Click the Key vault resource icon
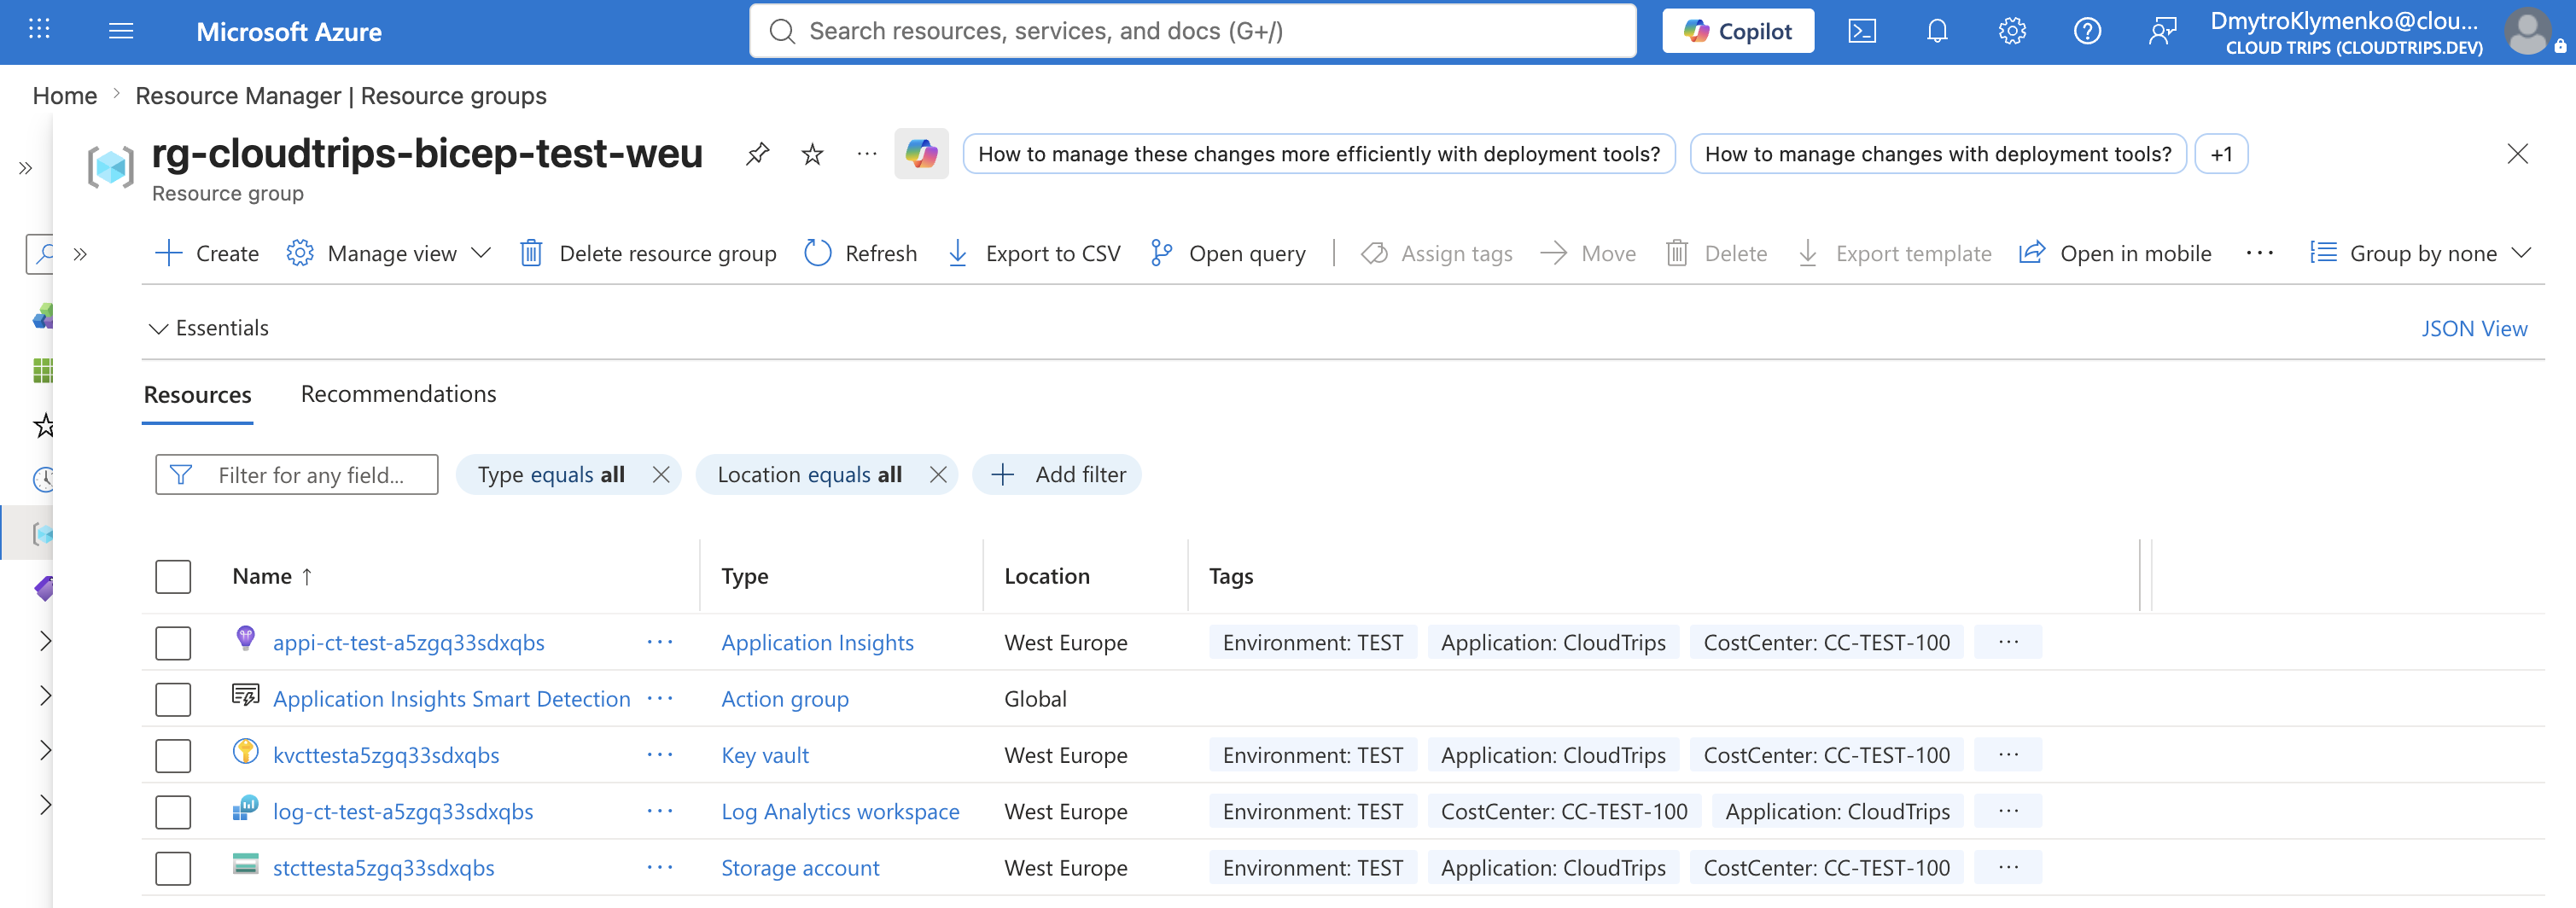Viewport: 2576px width, 908px height. pyautogui.click(x=245, y=751)
